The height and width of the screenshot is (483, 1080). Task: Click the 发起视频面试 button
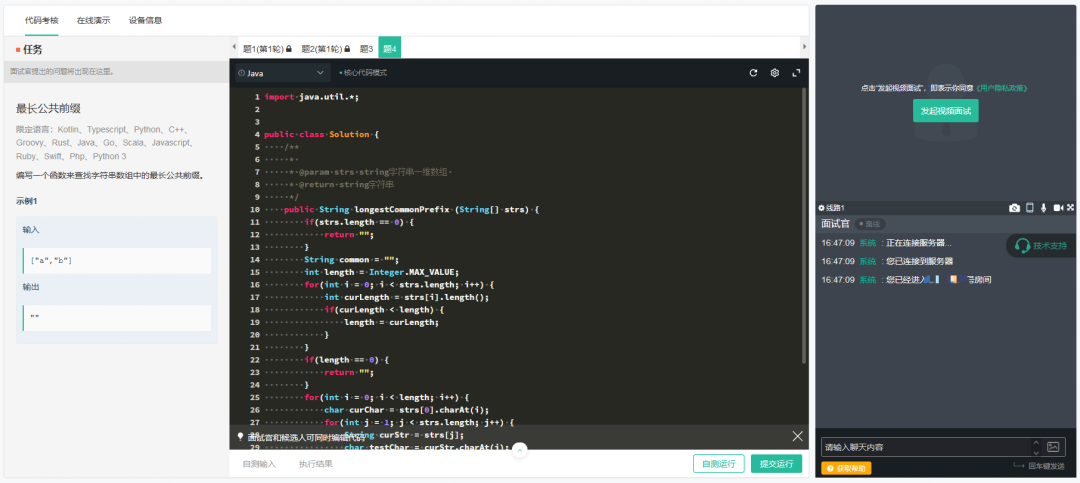point(946,110)
